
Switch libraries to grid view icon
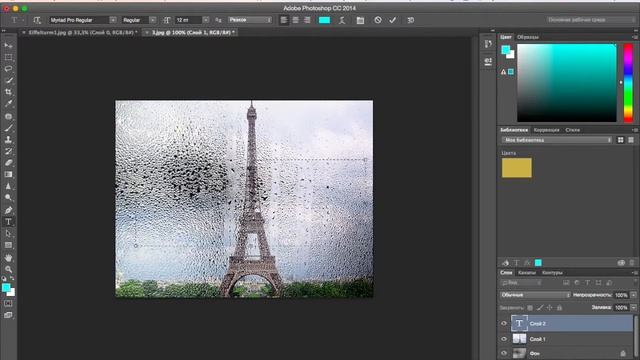pos(620,140)
